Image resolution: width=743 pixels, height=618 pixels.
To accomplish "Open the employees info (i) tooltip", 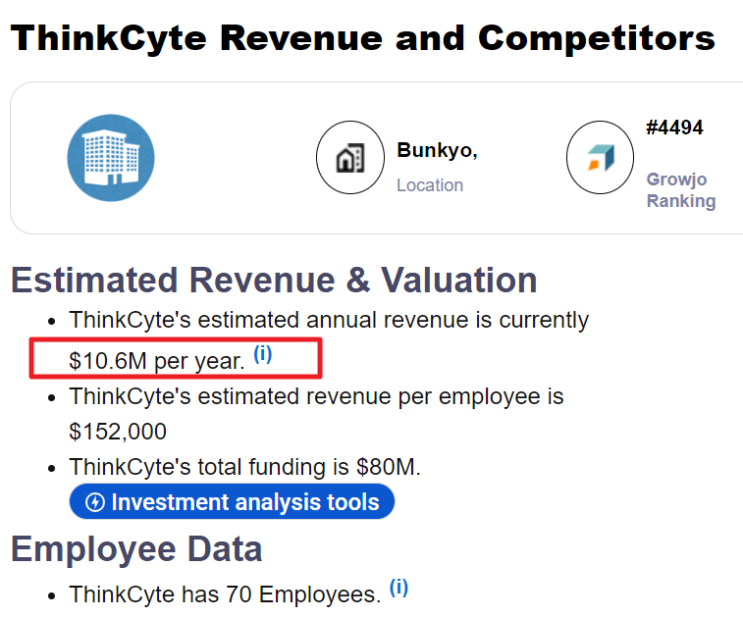I will (x=399, y=588).
